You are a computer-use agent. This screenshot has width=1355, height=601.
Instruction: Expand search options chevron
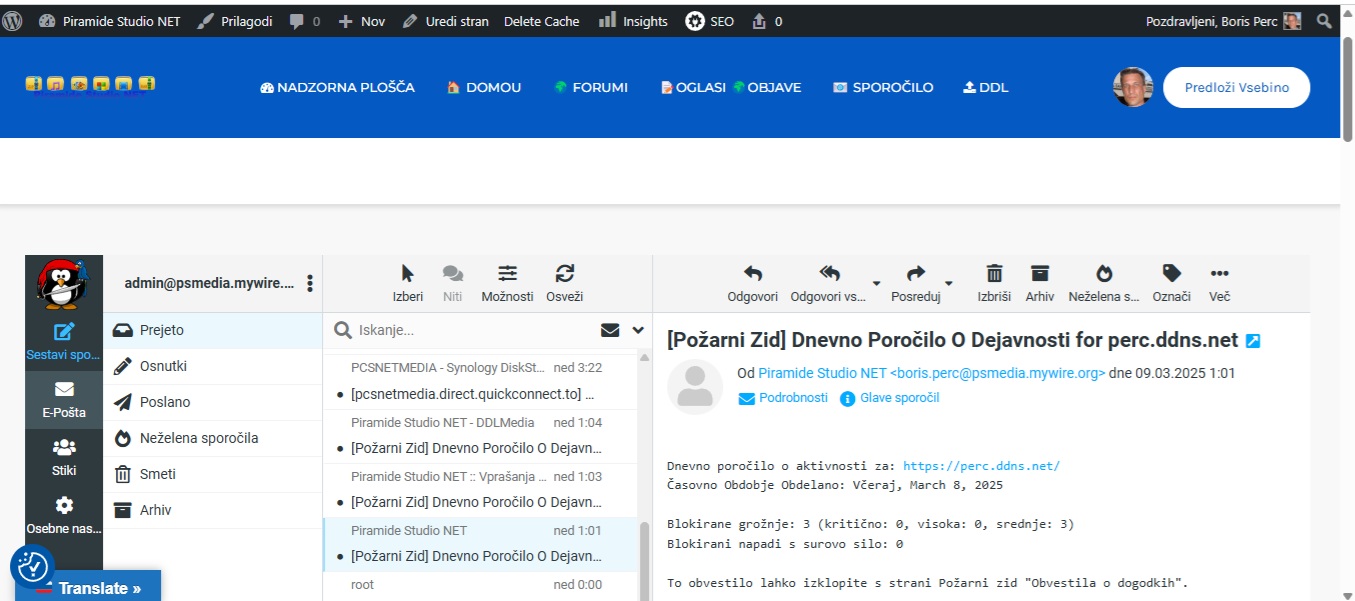click(x=638, y=330)
